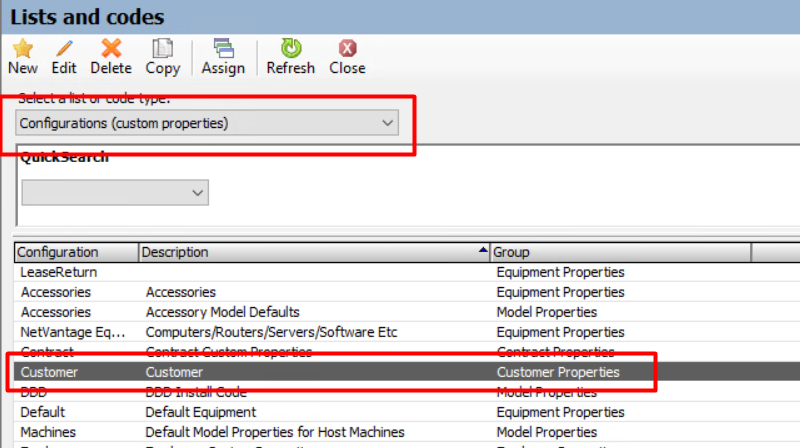Click Model Properties cell in Machines row
This screenshot has height=448, width=800.
pos(546,432)
